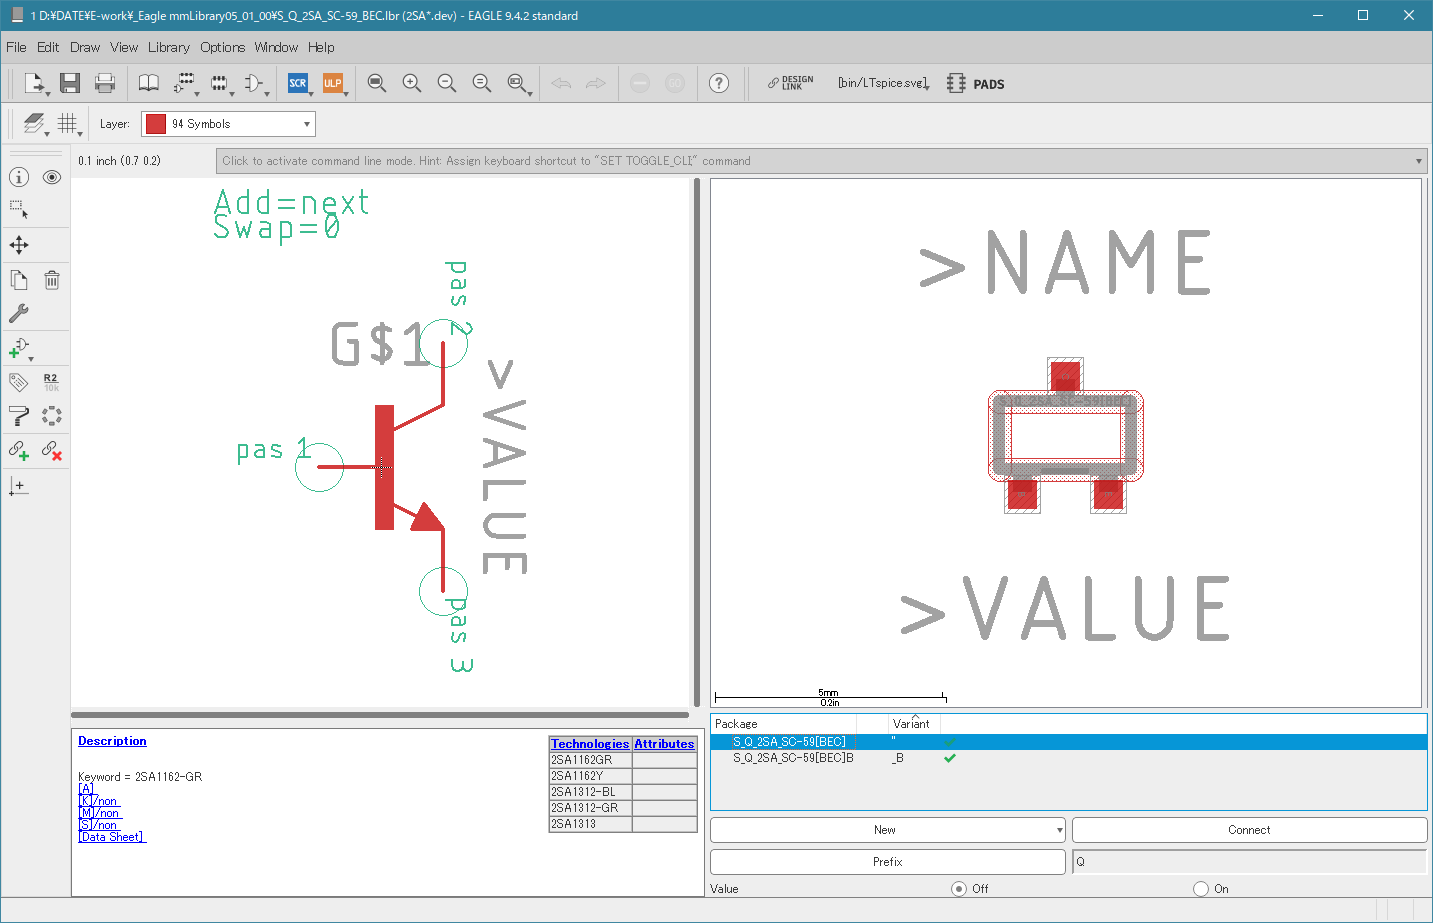Click the Design Link icon

coord(791,83)
